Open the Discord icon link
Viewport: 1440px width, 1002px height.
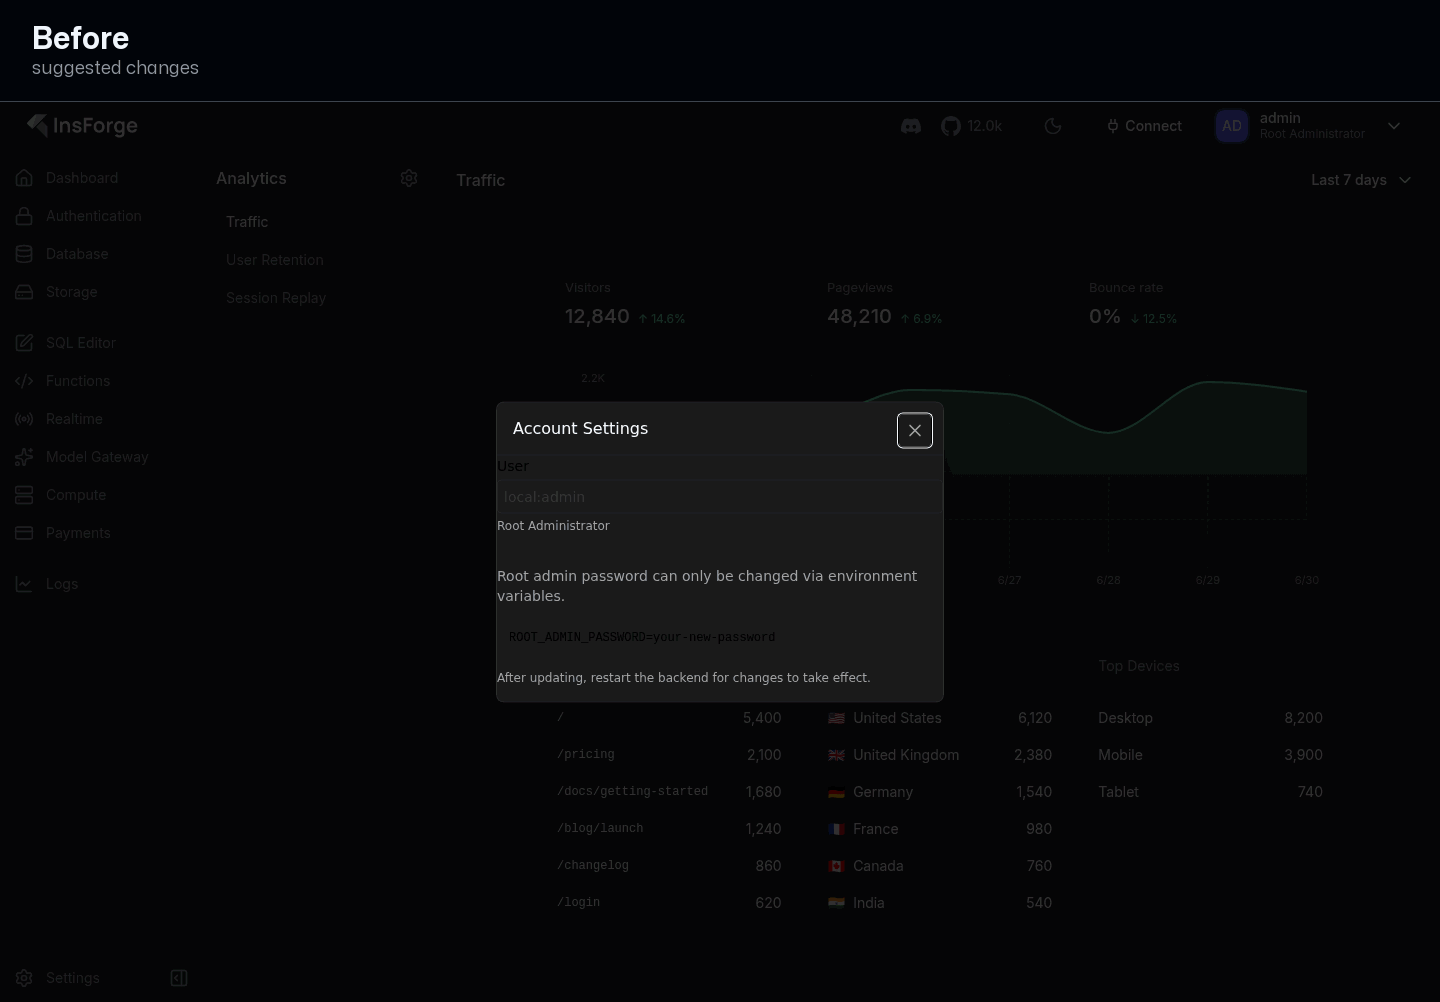(x=910, y=126)
